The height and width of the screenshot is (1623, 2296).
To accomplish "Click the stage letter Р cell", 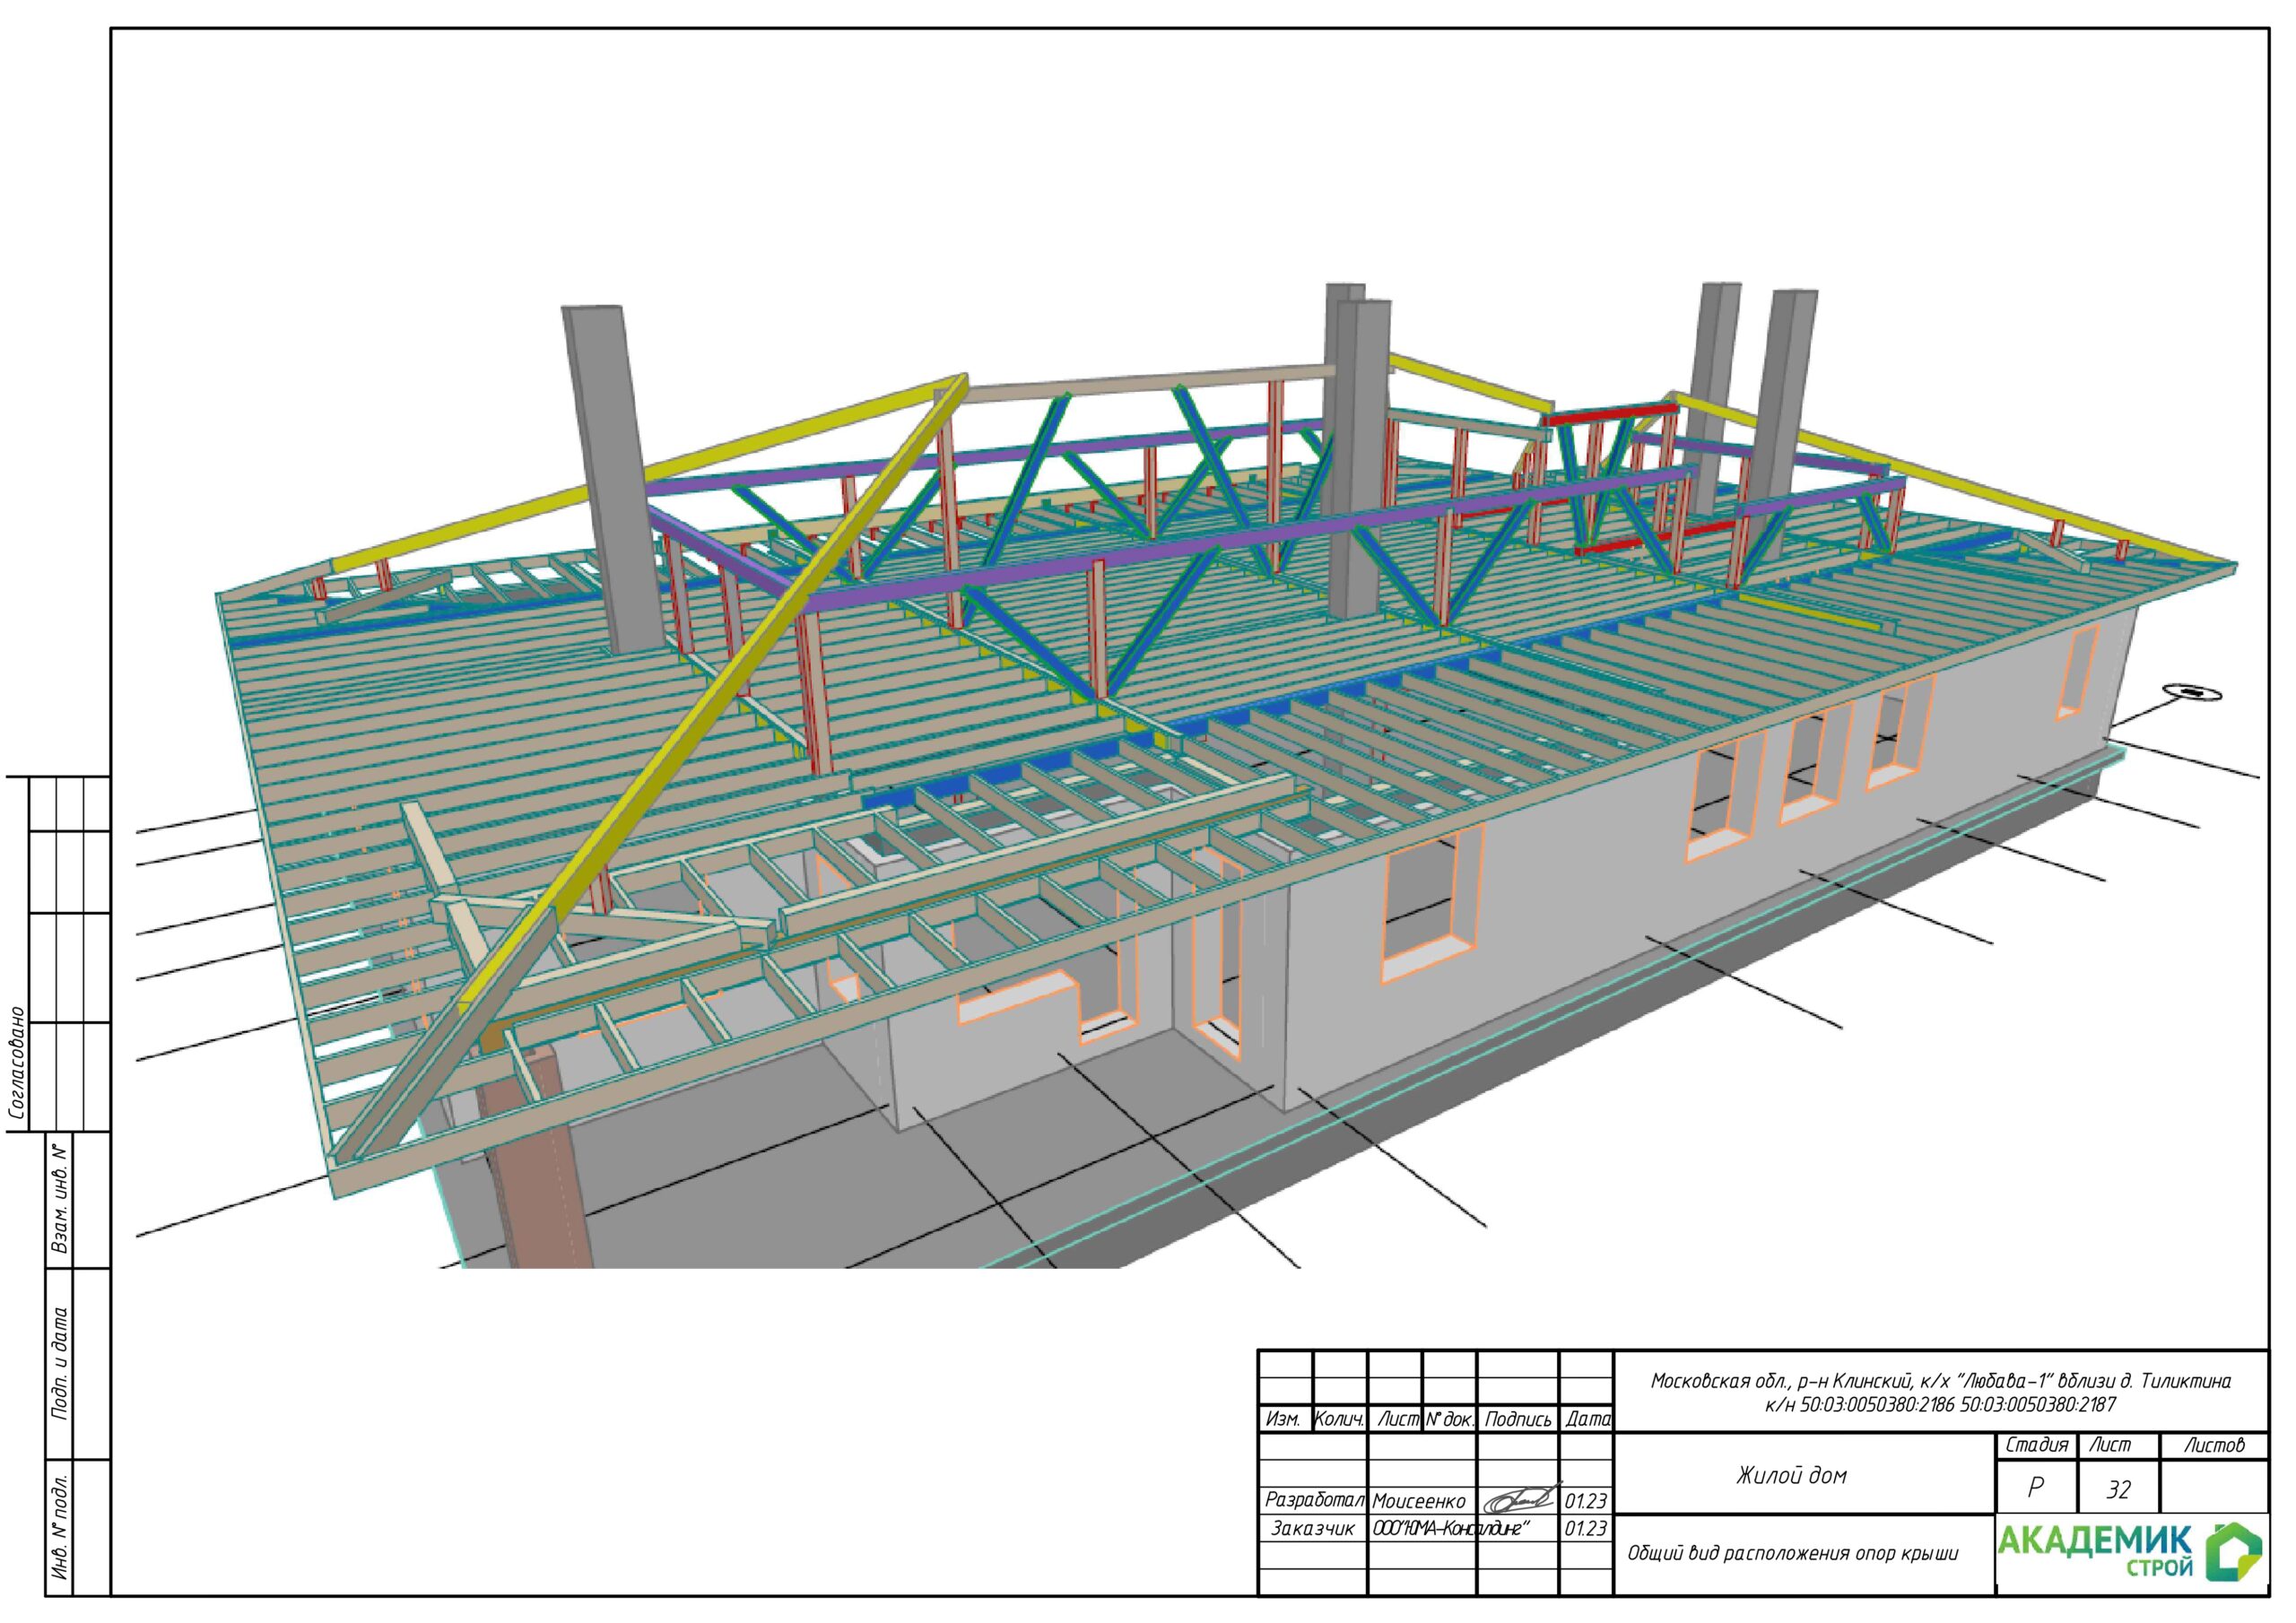I will [x=2035, y=1489].
